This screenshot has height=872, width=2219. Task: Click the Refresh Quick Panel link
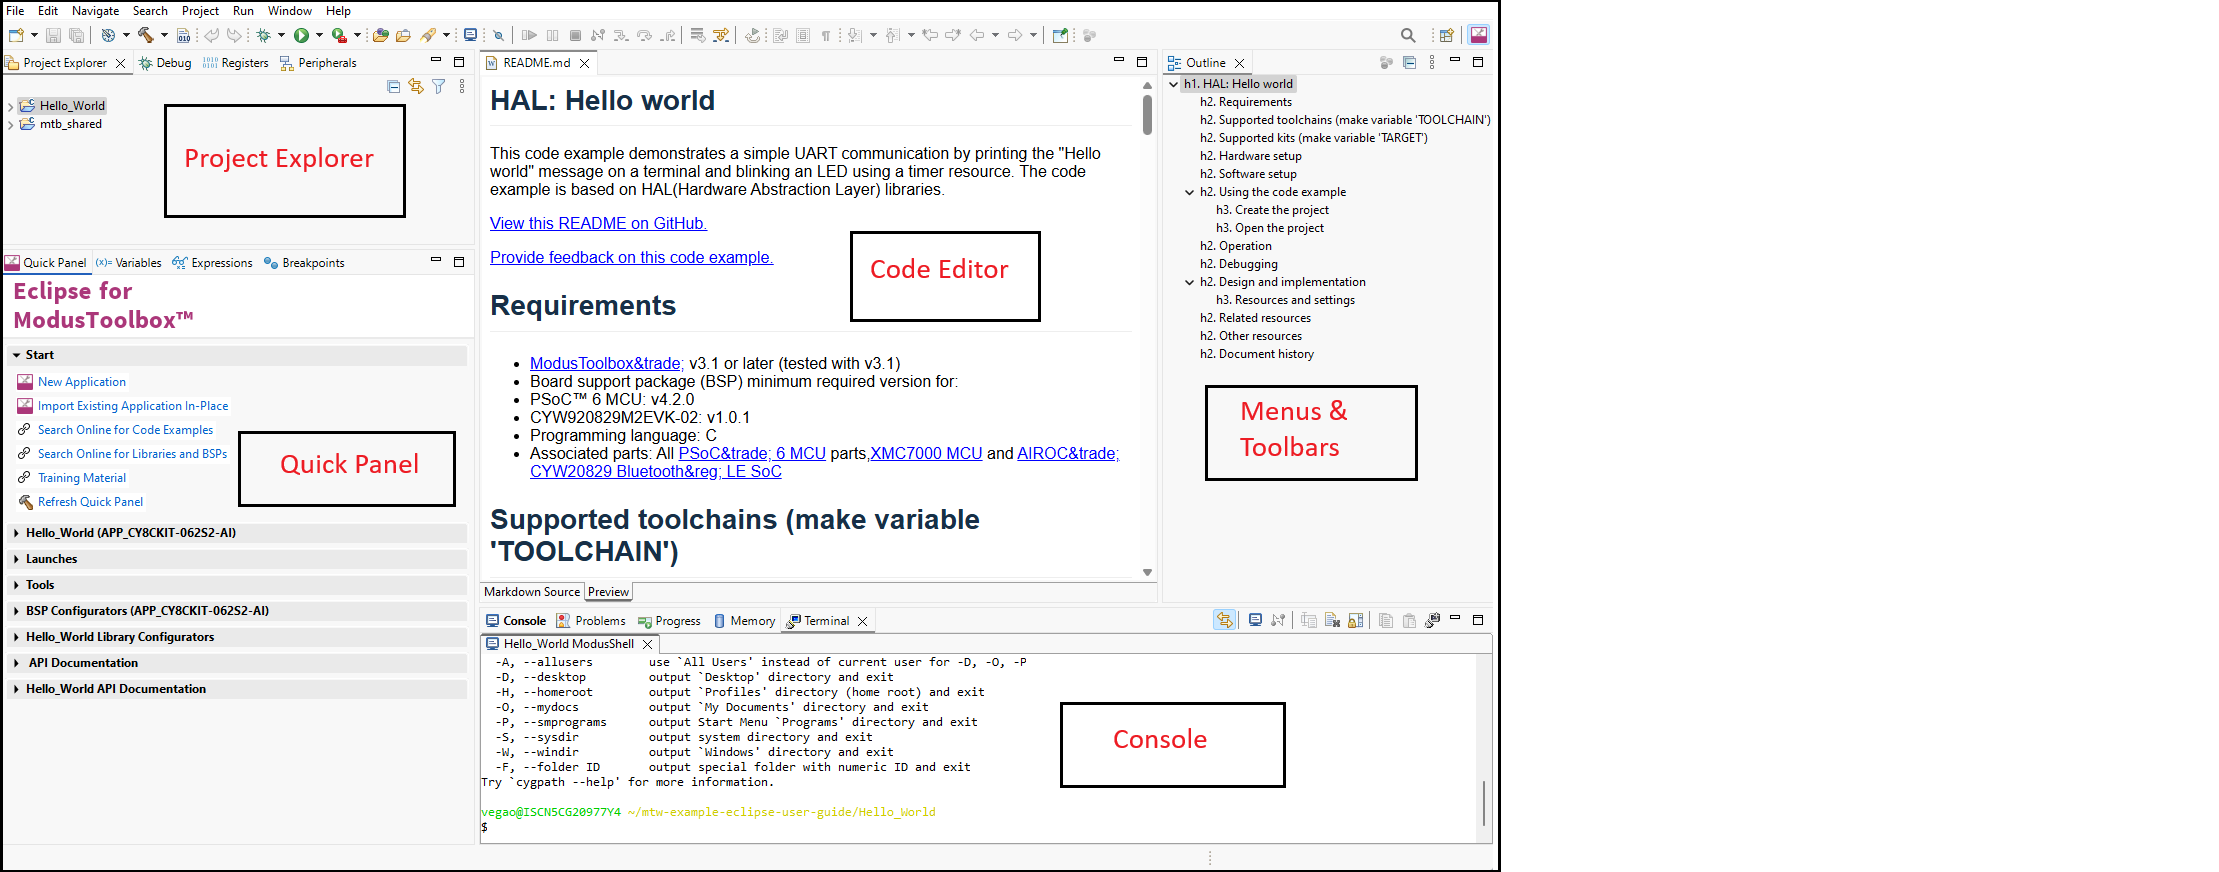point(90,502)
